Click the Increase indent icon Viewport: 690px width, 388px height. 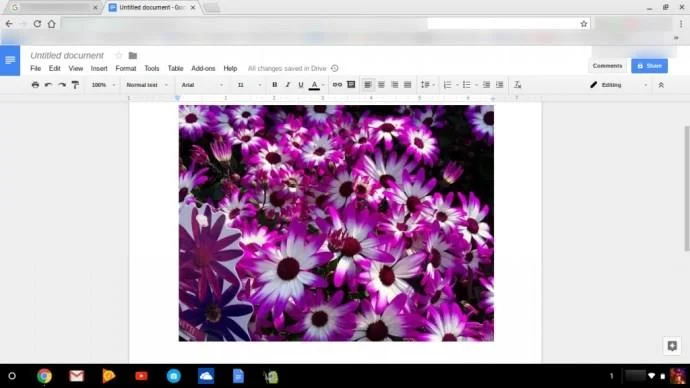(x=499, y=85)
